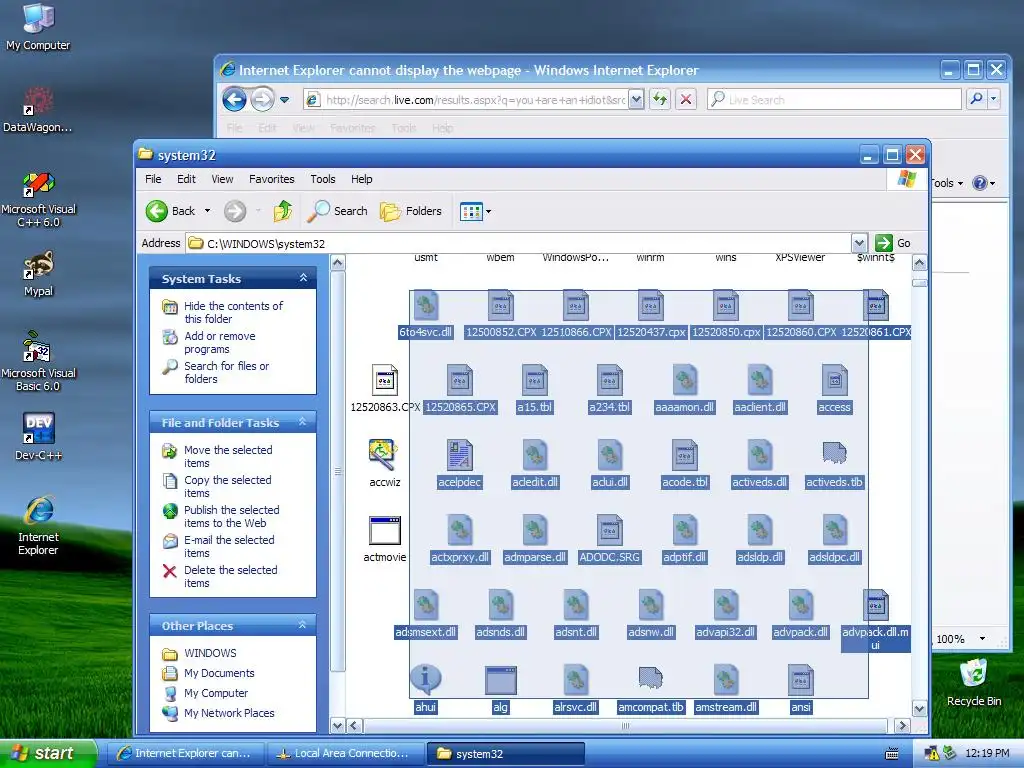The image size is (1024, 768).
Task: Click Move the selected items
Action: click(228, 456)
